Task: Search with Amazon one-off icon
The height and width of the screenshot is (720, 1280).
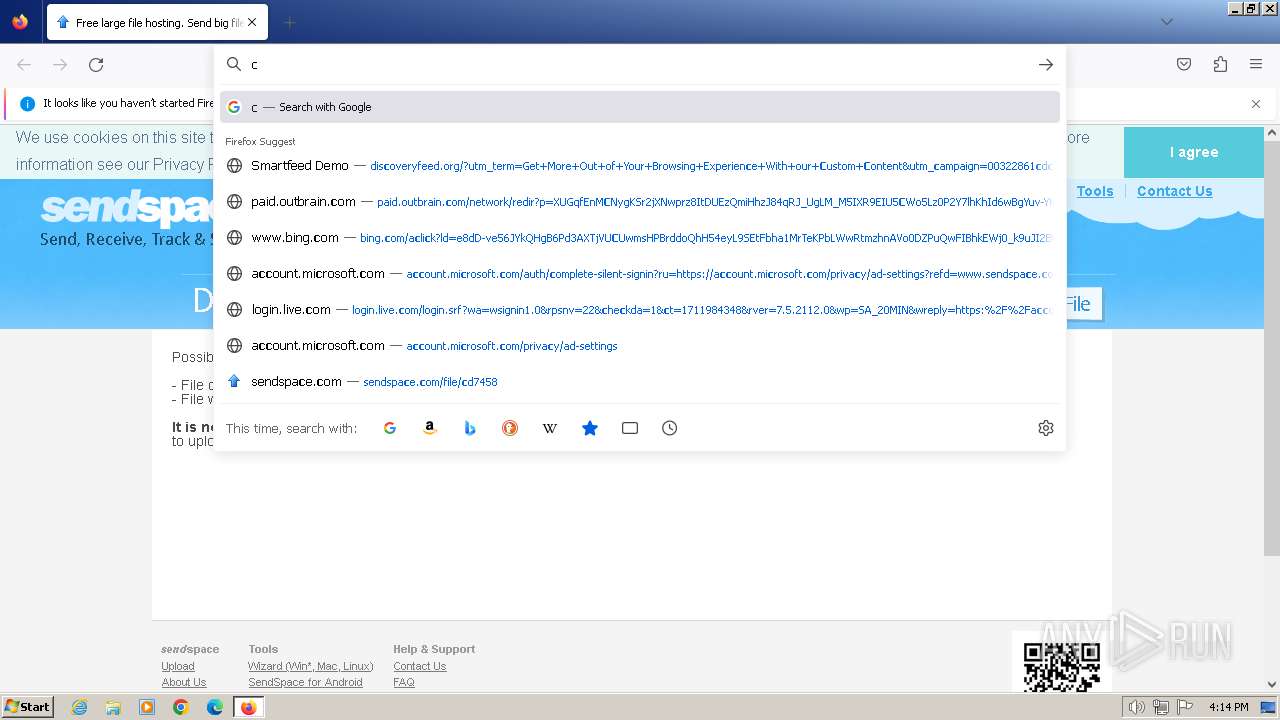Action: click(430, 428)
